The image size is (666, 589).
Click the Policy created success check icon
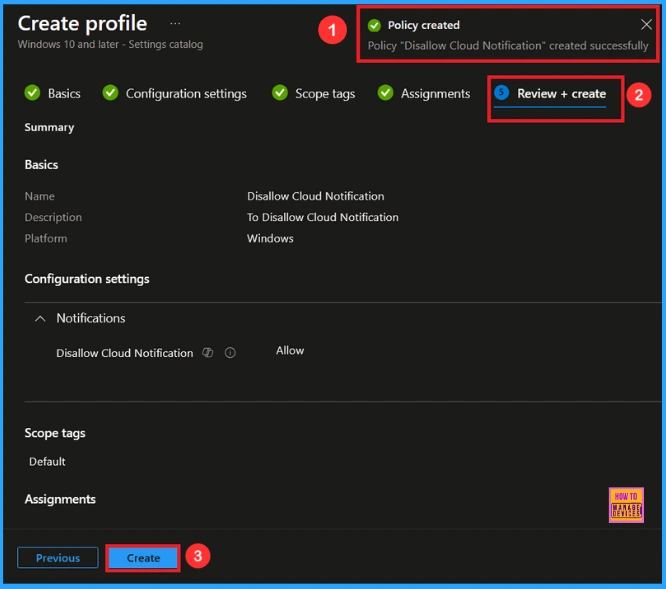pos(374,25)
